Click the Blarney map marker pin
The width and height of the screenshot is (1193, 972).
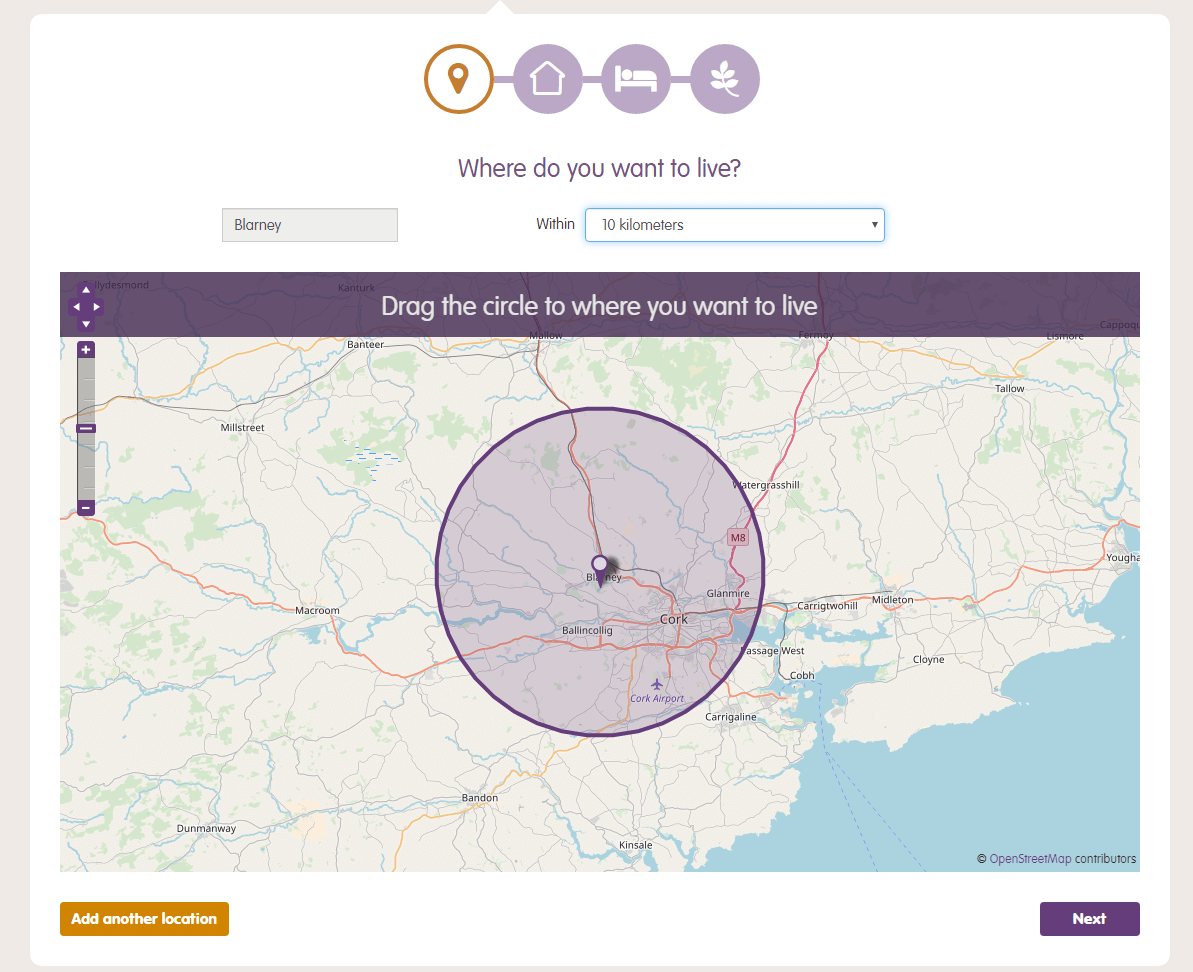pyautogui.click(x=600, y=566)
